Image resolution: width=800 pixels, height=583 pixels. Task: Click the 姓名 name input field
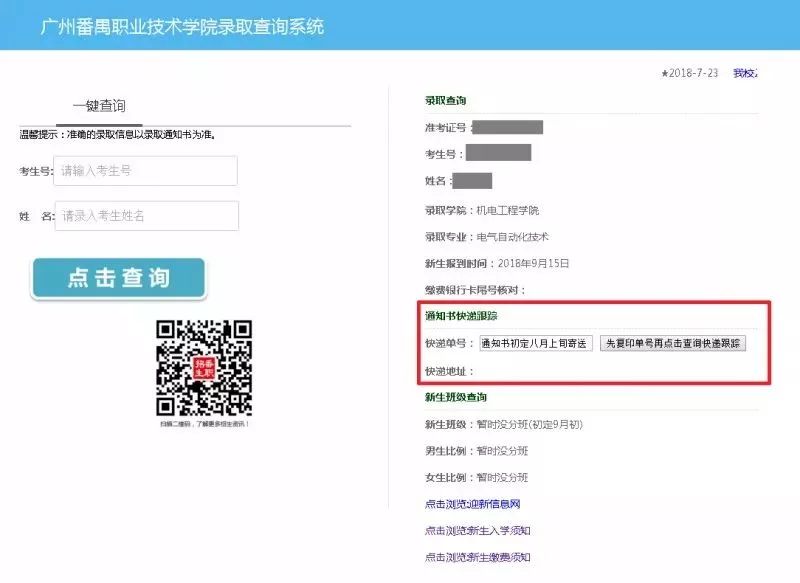pos(150,216)
